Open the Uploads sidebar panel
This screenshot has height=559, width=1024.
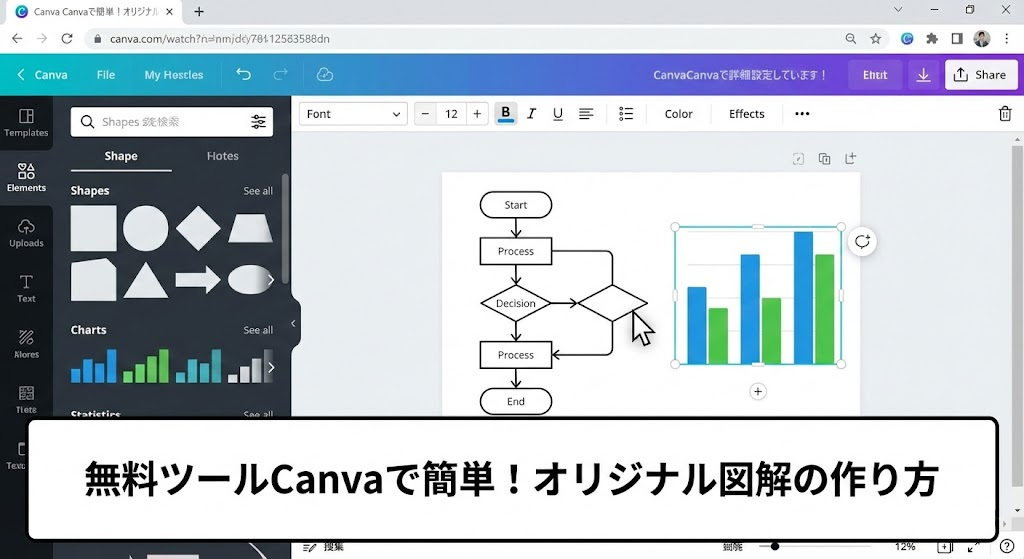pyautogui.click(x=26, y=232)
